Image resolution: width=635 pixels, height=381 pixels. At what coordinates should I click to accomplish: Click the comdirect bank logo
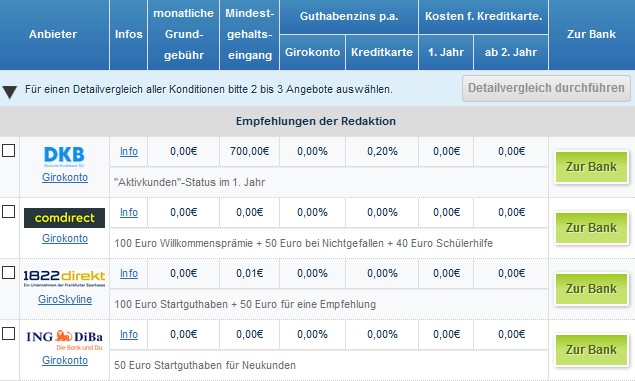point(64,218)
